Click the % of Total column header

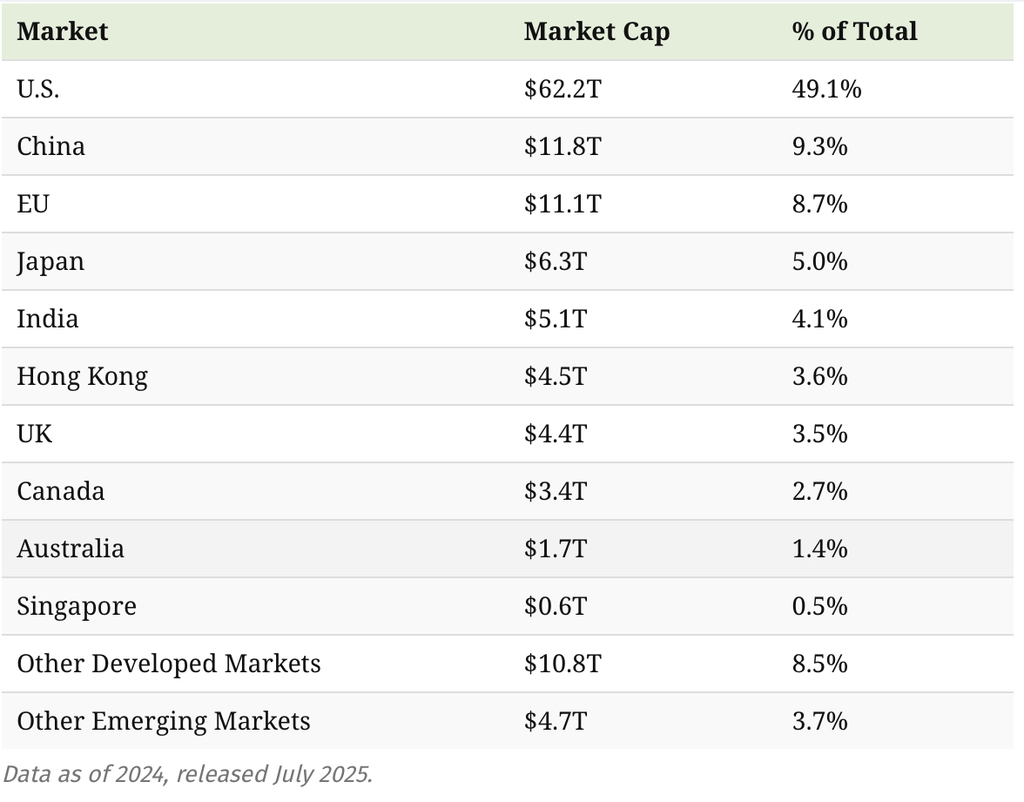[x=854, y=31]
